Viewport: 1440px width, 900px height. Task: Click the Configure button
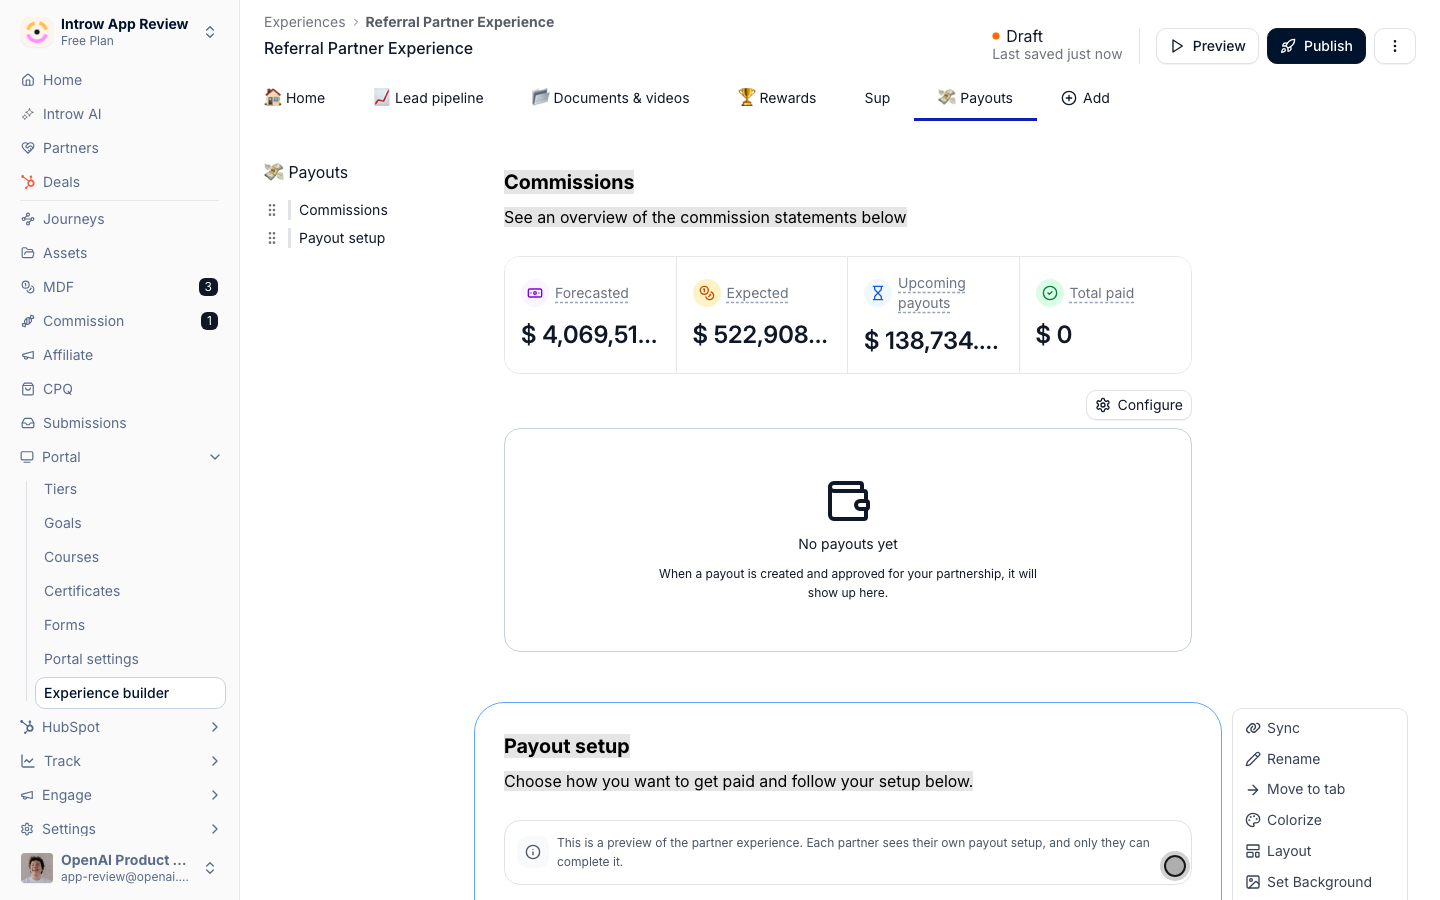1139,405
